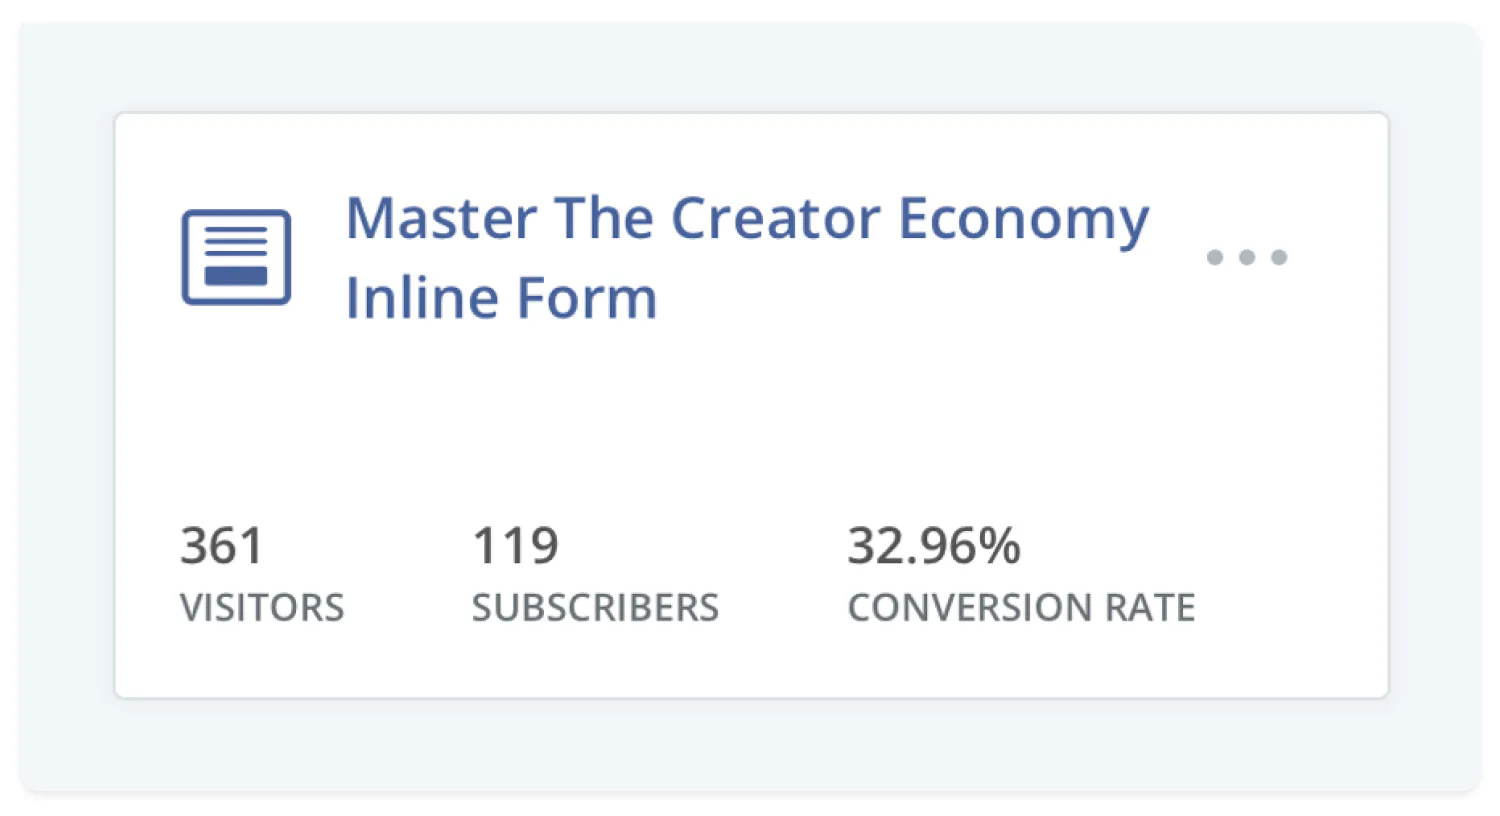The width and height of the screenshot is (1500, 816).
Task: Click the word "Economy" in the title
Action: coord(1023,220)
